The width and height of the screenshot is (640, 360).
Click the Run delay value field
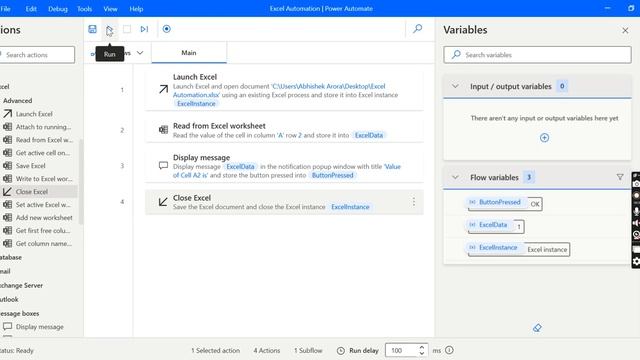point(402,350)
